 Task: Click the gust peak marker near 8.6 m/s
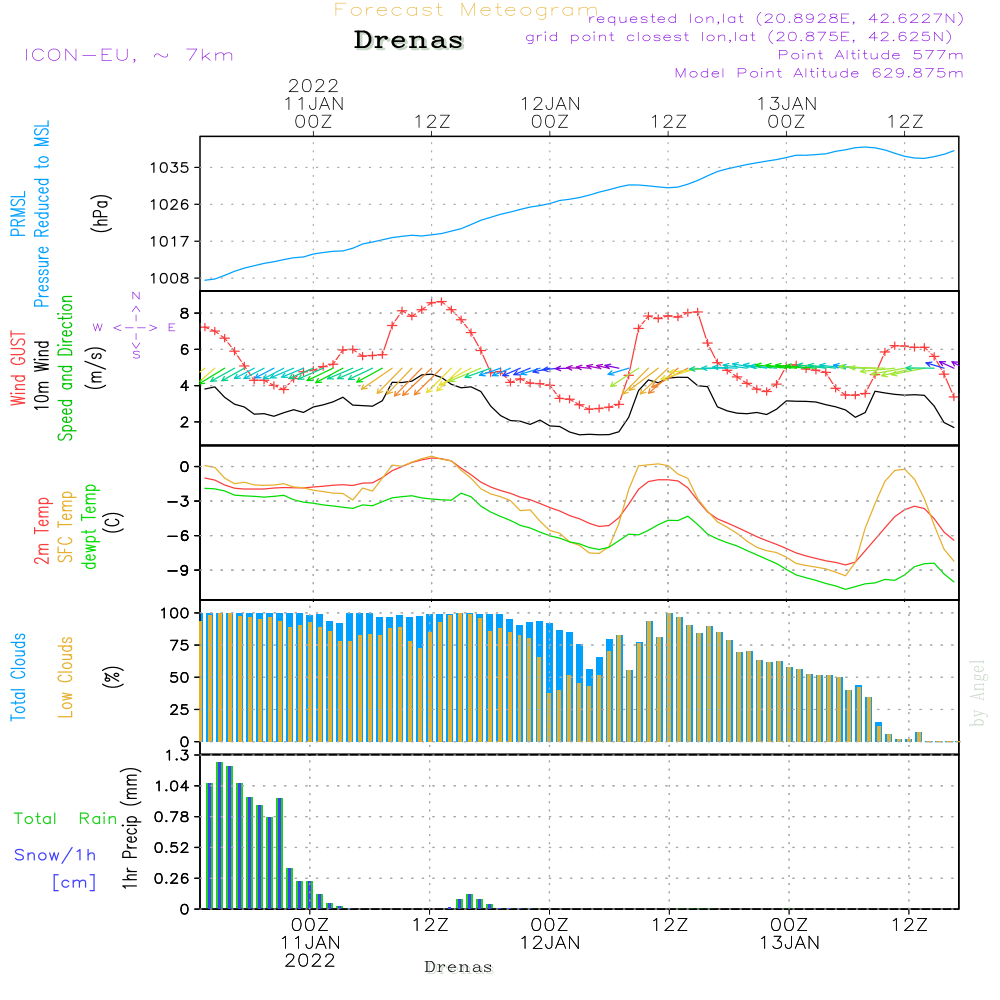tap(440, 301)
